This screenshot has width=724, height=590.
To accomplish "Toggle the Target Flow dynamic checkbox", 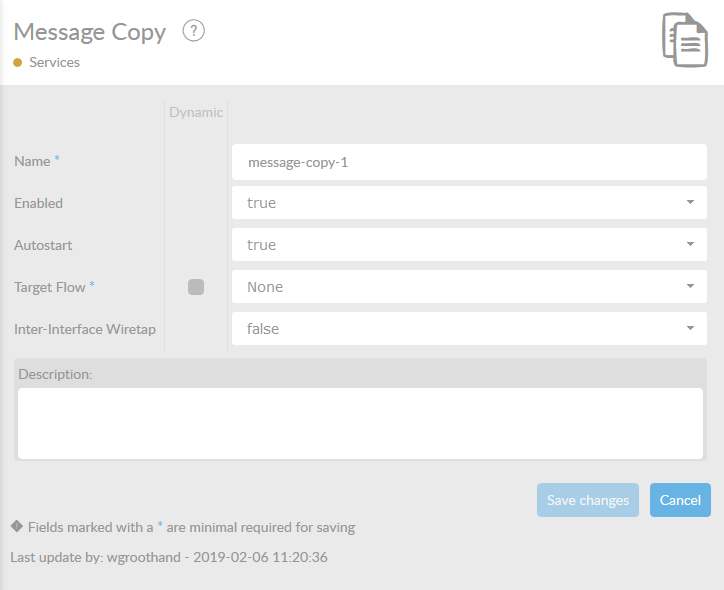I will click(x=196, y=287).
